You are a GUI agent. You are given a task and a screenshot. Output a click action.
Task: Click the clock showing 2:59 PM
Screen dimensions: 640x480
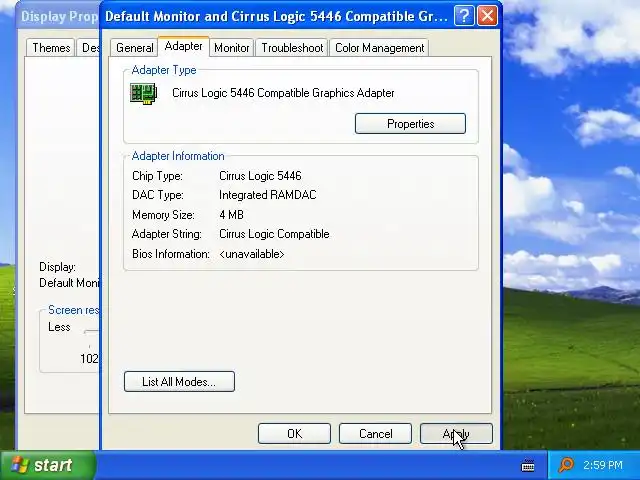603,465
